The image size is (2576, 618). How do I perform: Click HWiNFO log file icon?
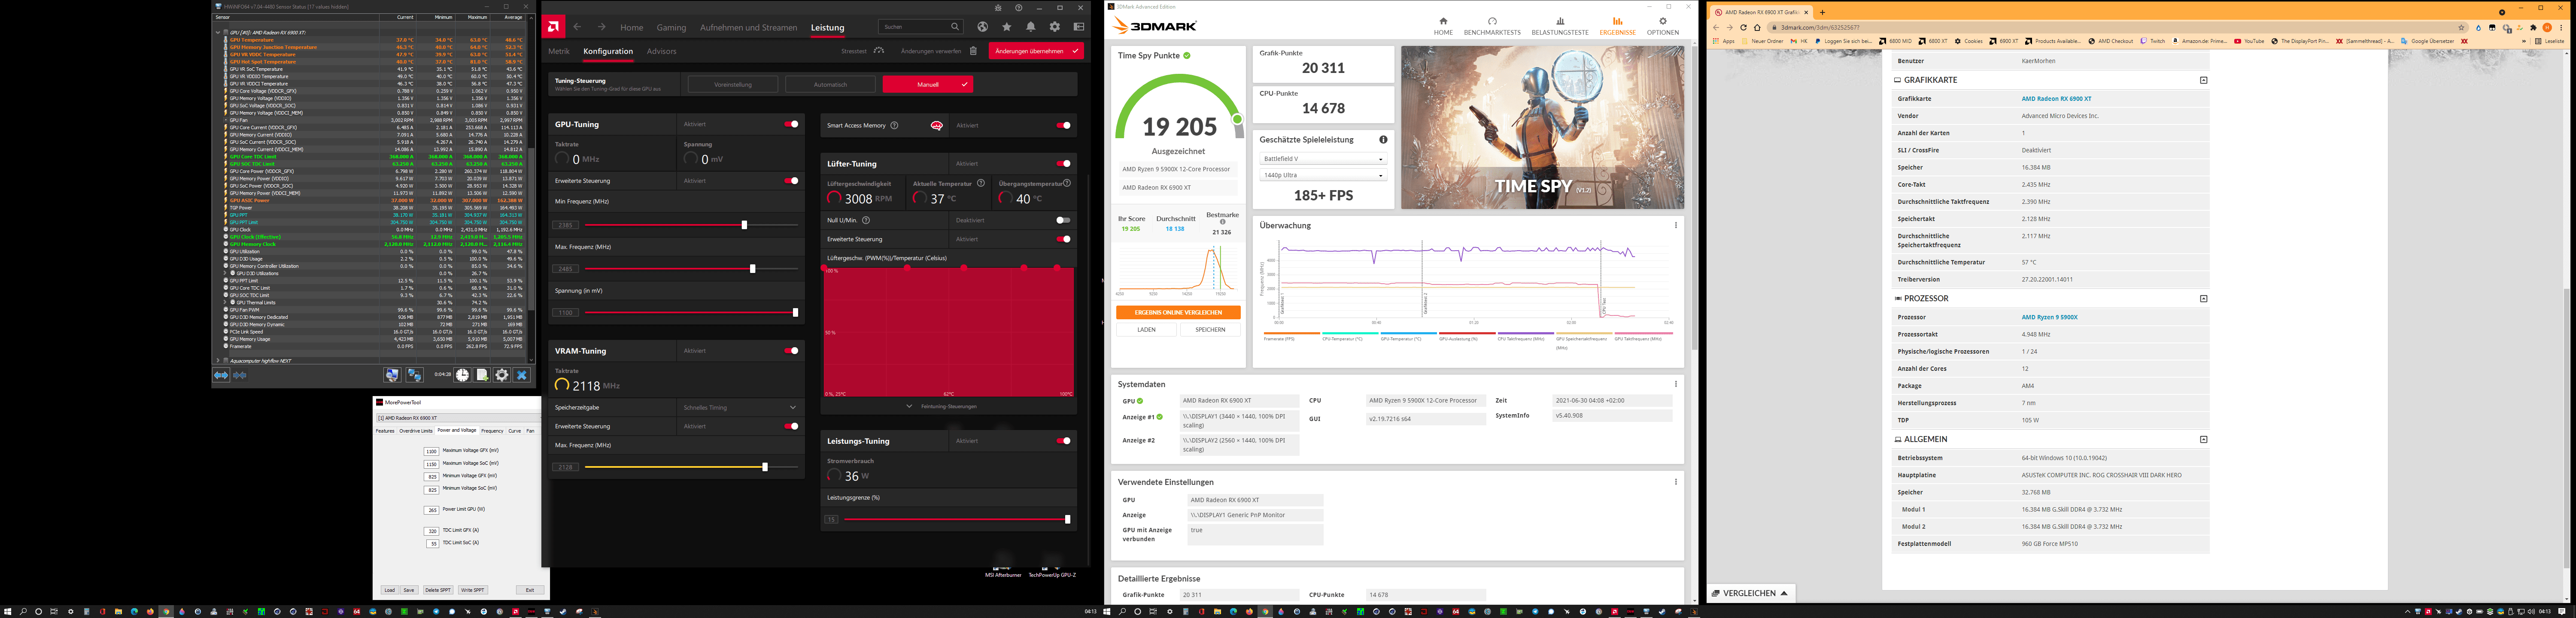pyautogui.click(x=482, y=375)
